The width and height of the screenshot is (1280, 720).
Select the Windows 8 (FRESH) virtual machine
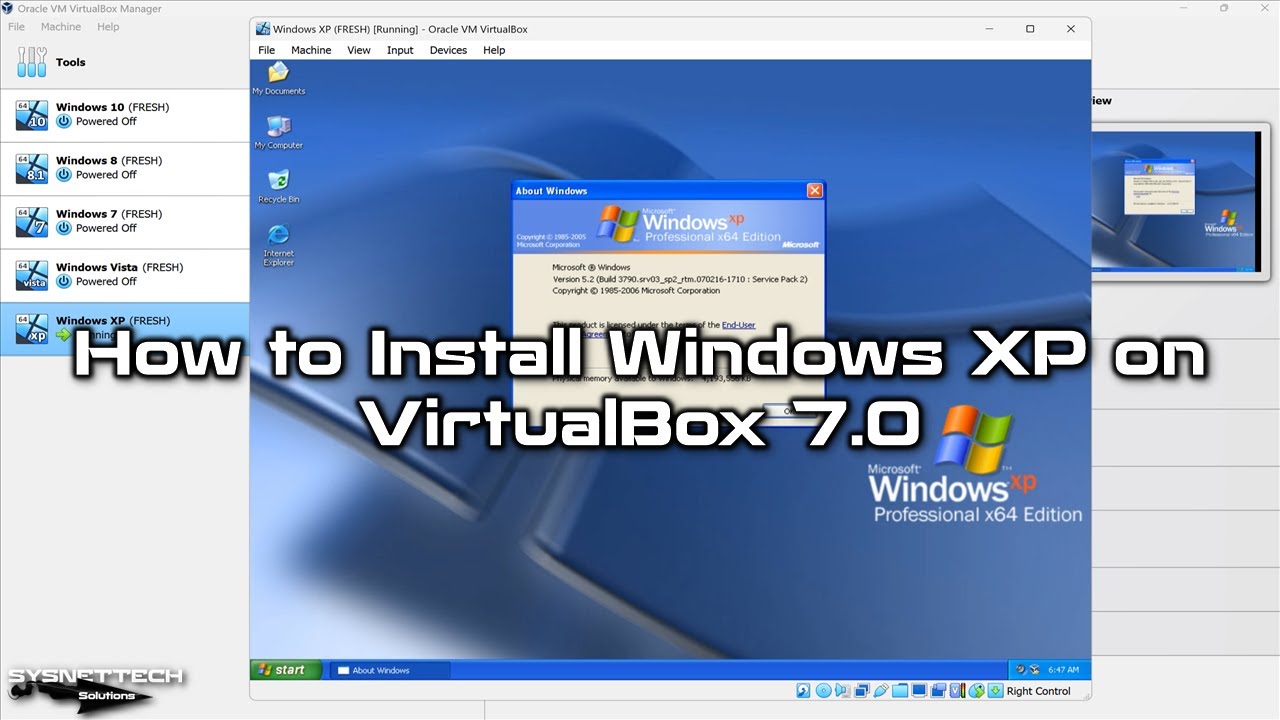124,168
